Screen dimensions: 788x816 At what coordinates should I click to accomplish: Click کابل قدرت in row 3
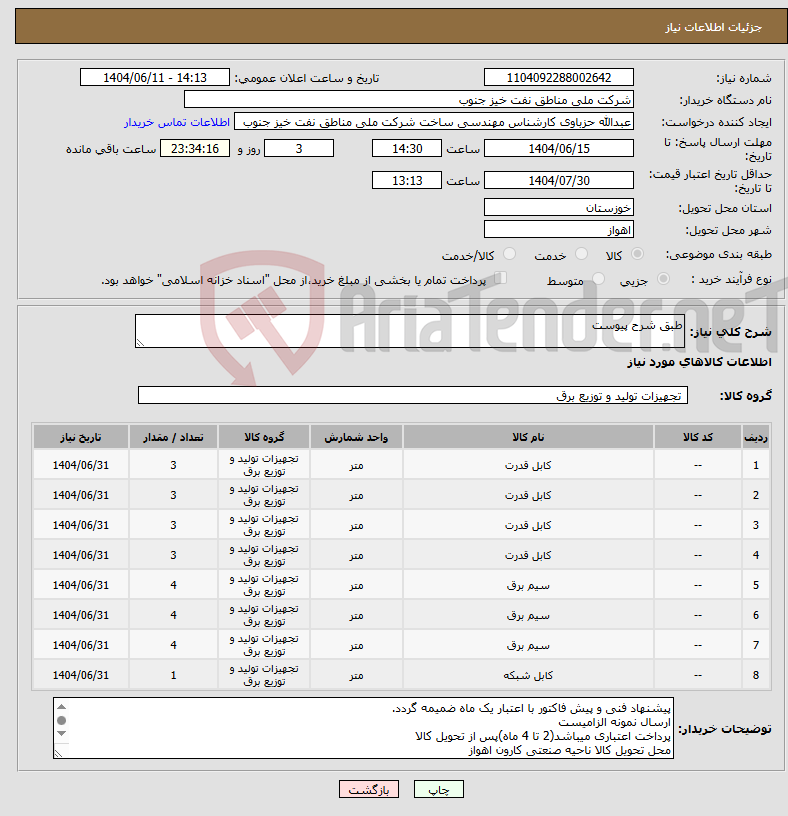pyautogui.click(x=528, y=525)
